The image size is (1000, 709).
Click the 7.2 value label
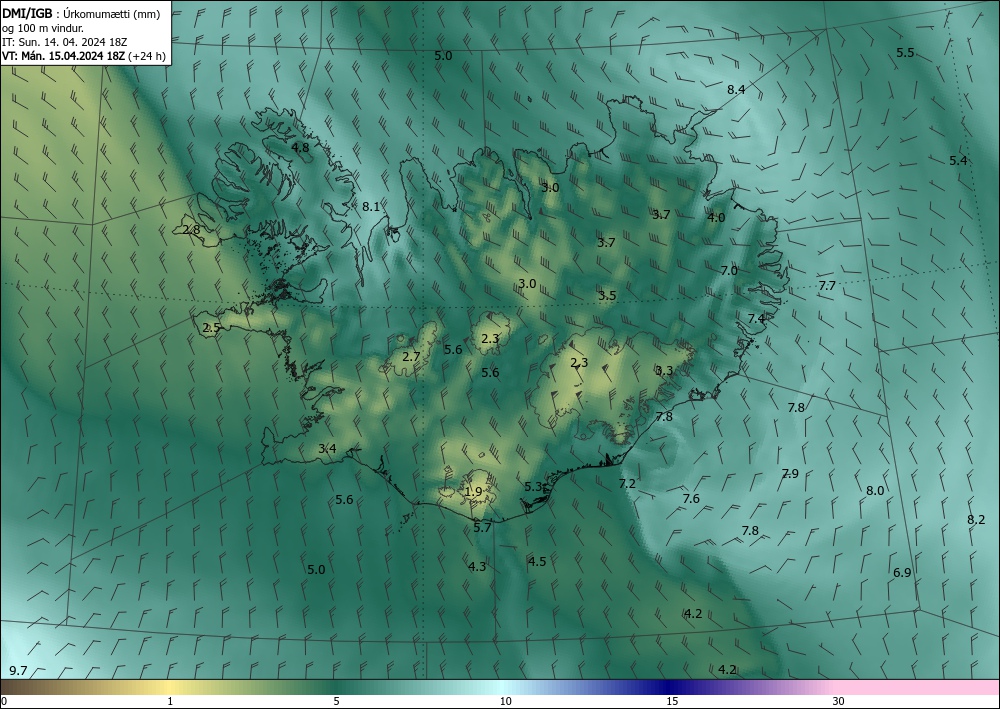tap(628, 484)
